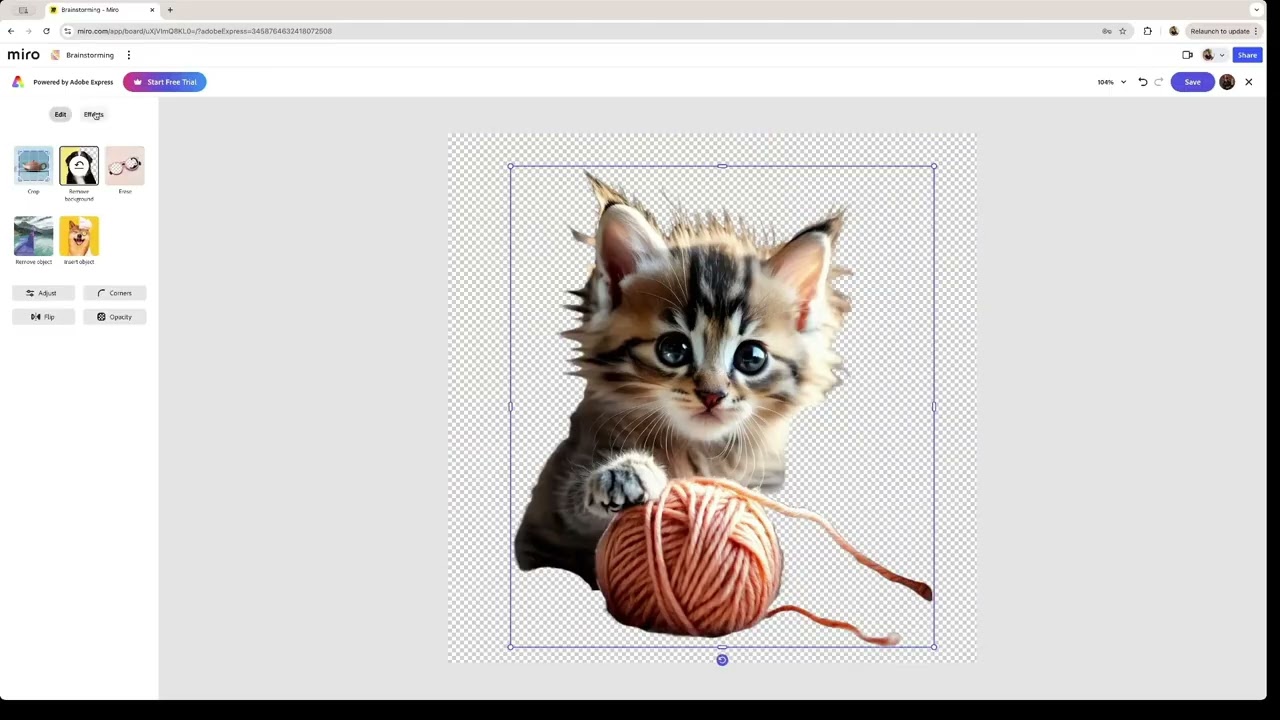This screenshot has width=1280, height=720.
Task: Click the Undo arrow icon
Action: pyautogui.click(x=1143, y=82)
